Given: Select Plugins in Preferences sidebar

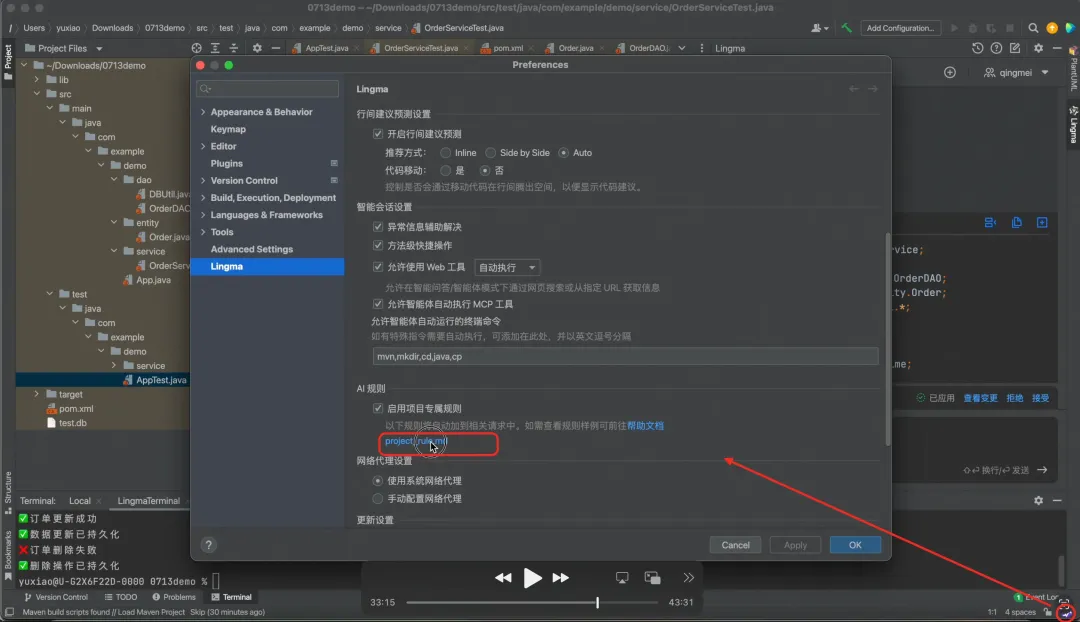Looking at the screenshot, I should 227,163.
